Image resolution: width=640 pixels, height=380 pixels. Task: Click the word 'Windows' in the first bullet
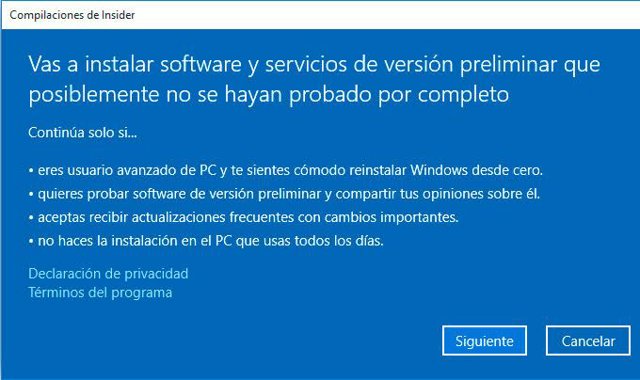click(x=439, y=170)
